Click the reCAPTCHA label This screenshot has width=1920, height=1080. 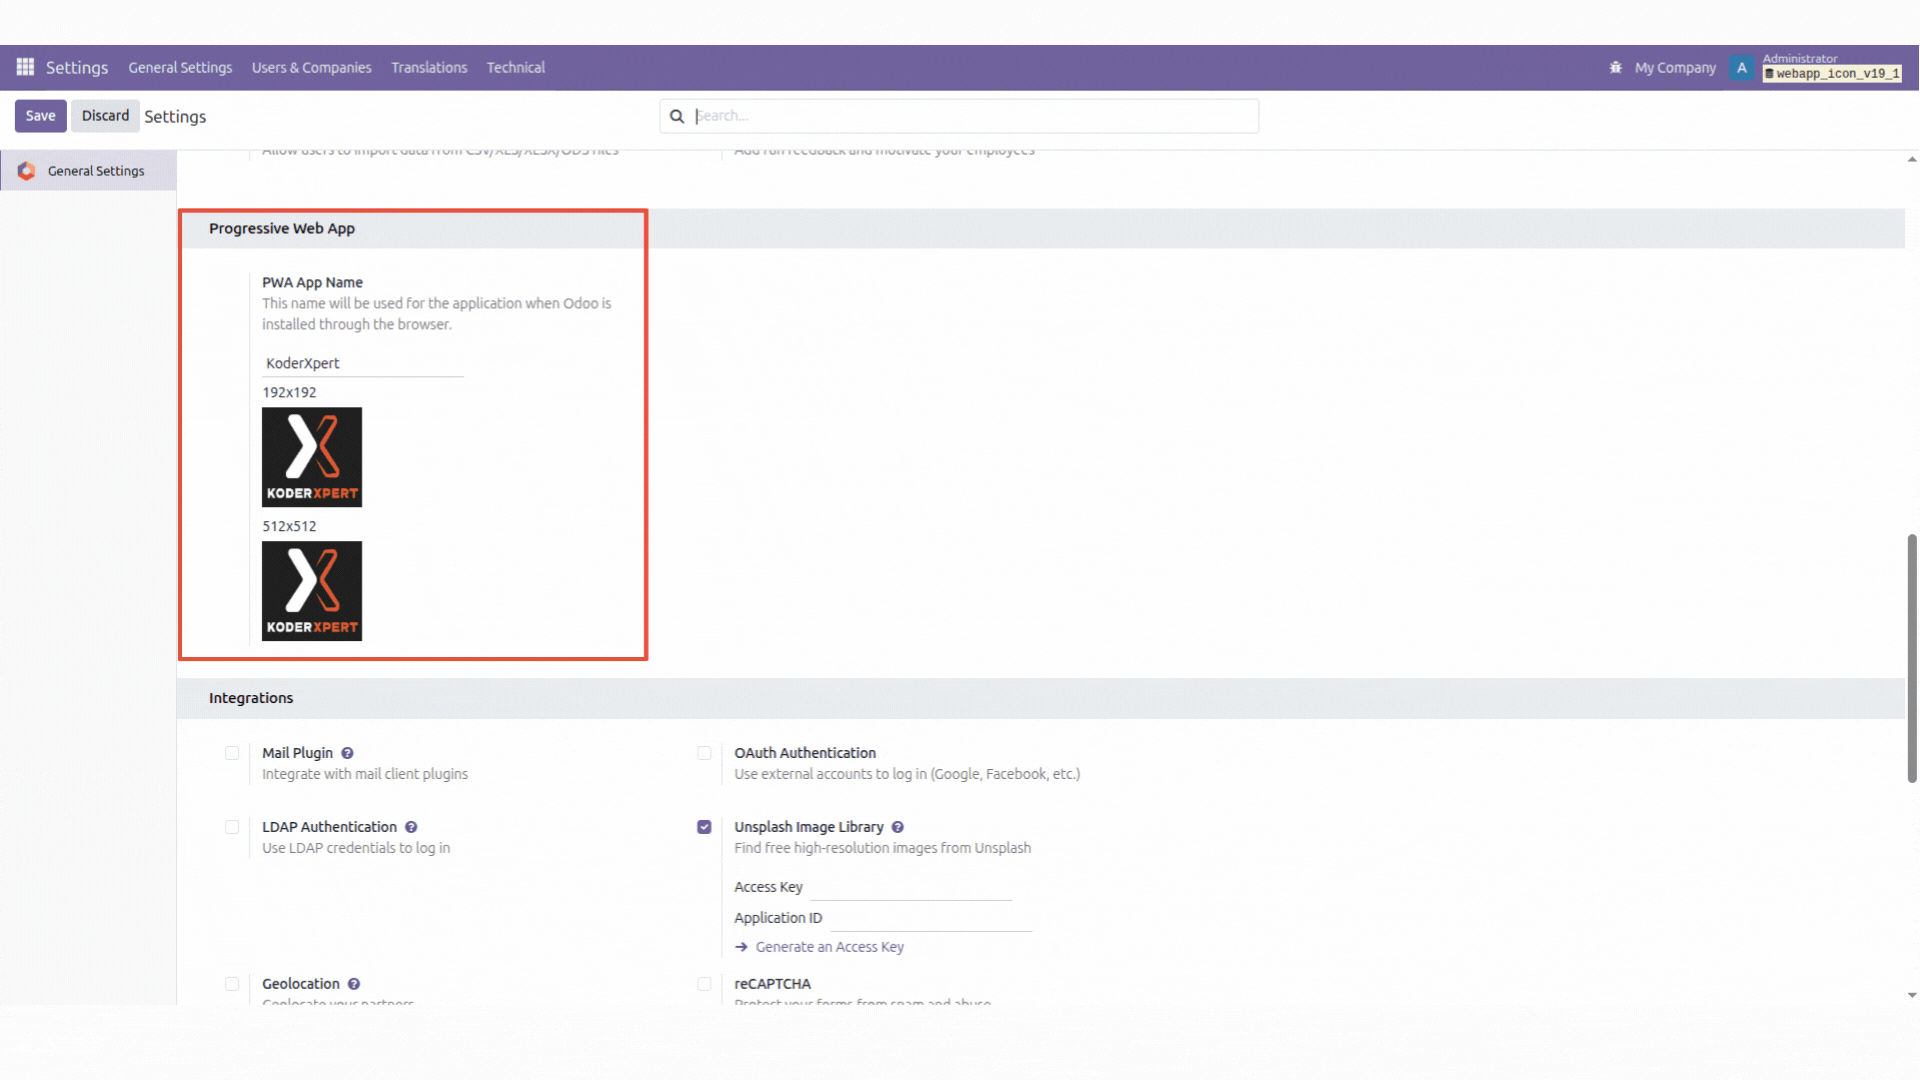coord(772,984)
